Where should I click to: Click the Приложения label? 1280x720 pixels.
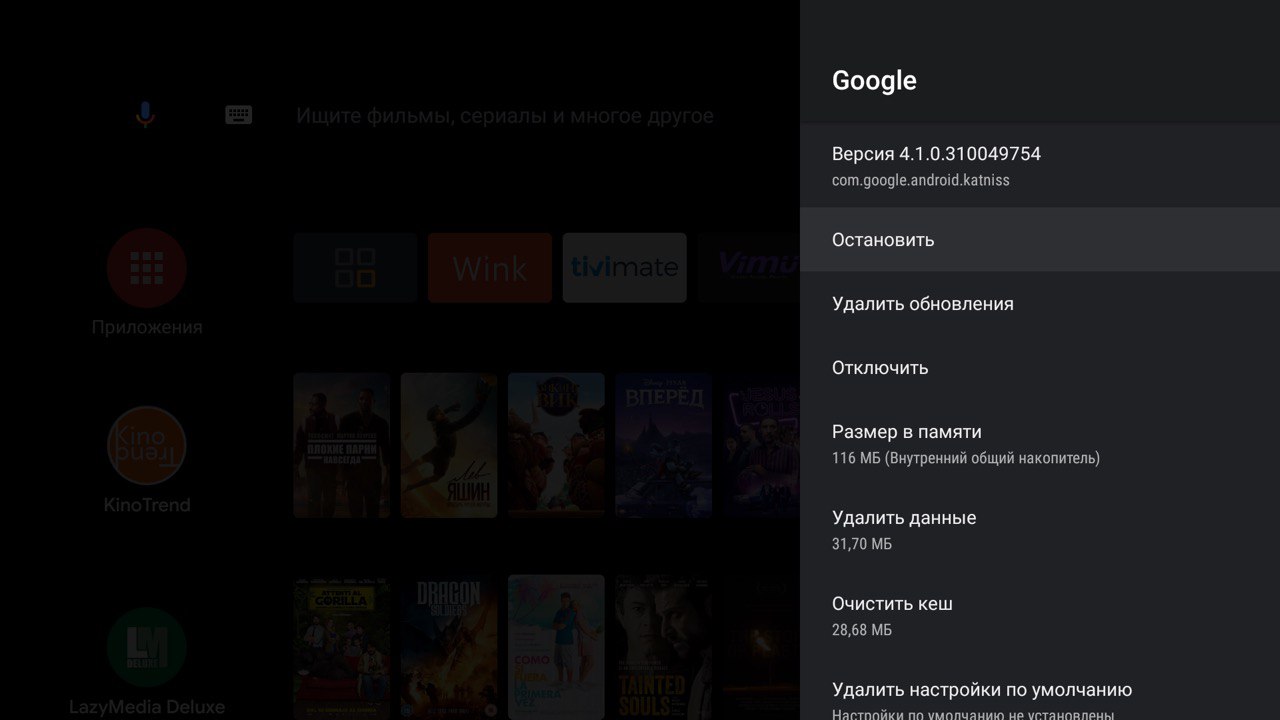coord(146,327)
